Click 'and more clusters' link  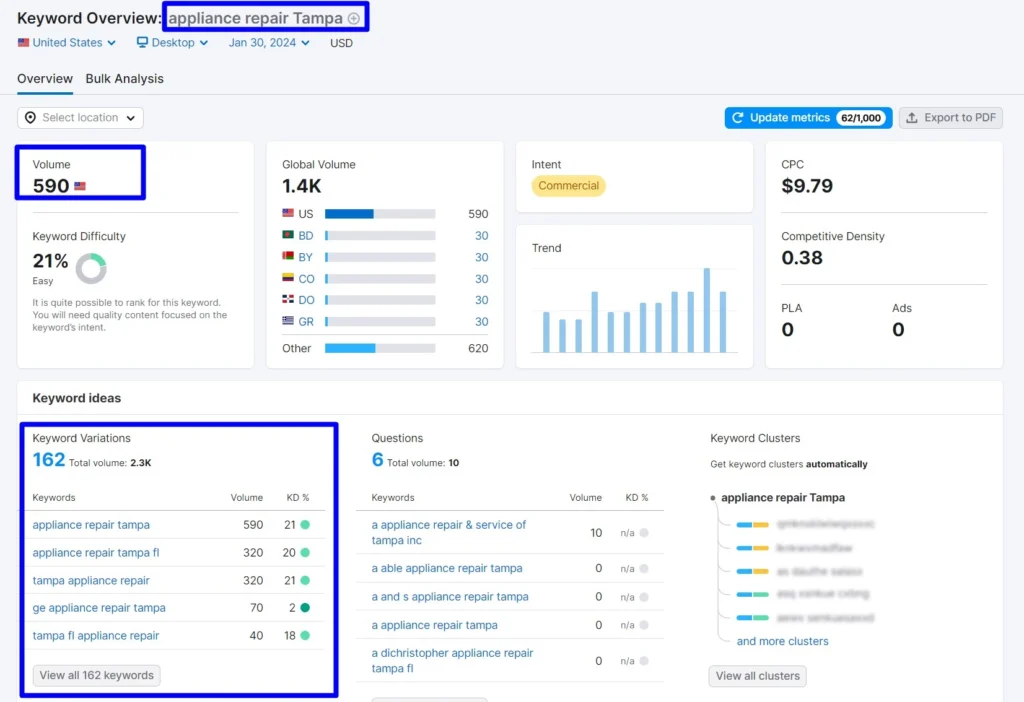click(x=782, y=641)
